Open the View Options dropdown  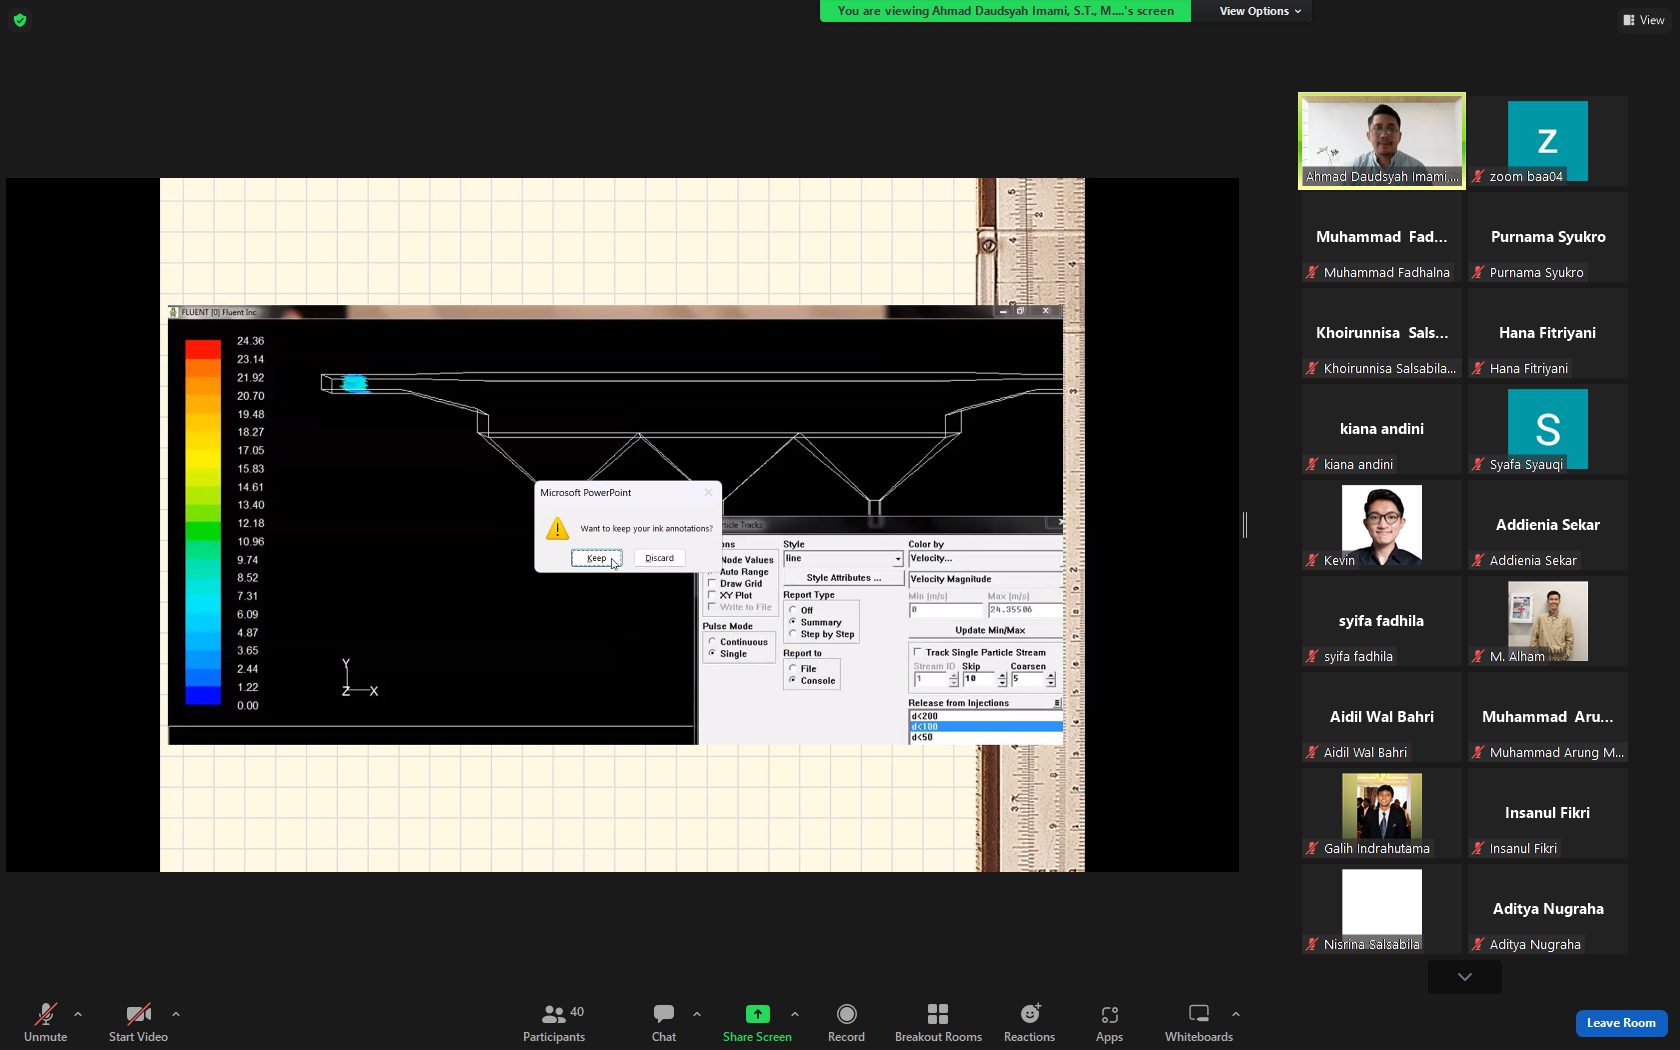point(1260,11)
